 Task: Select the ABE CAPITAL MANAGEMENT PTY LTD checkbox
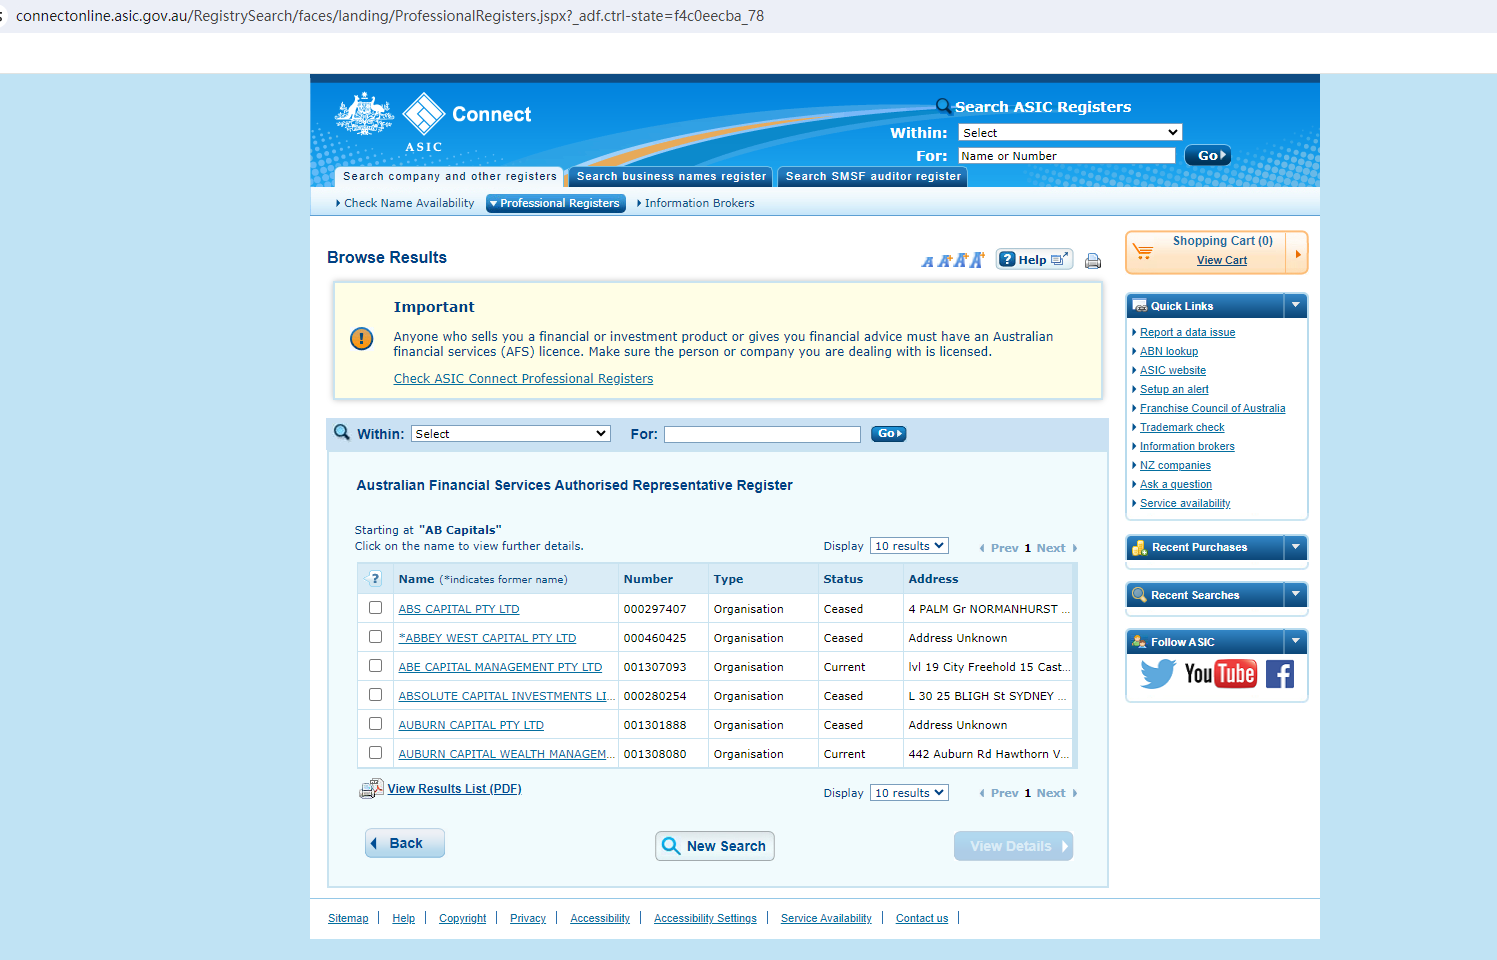tap(375, 666)
